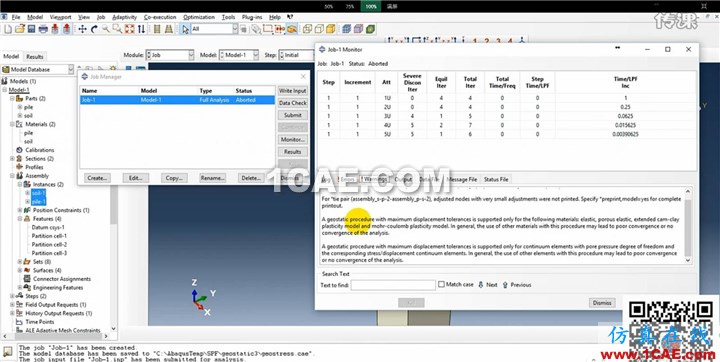Select the Magnify View tool
This screenshot has width=720, height=362.
106,29
